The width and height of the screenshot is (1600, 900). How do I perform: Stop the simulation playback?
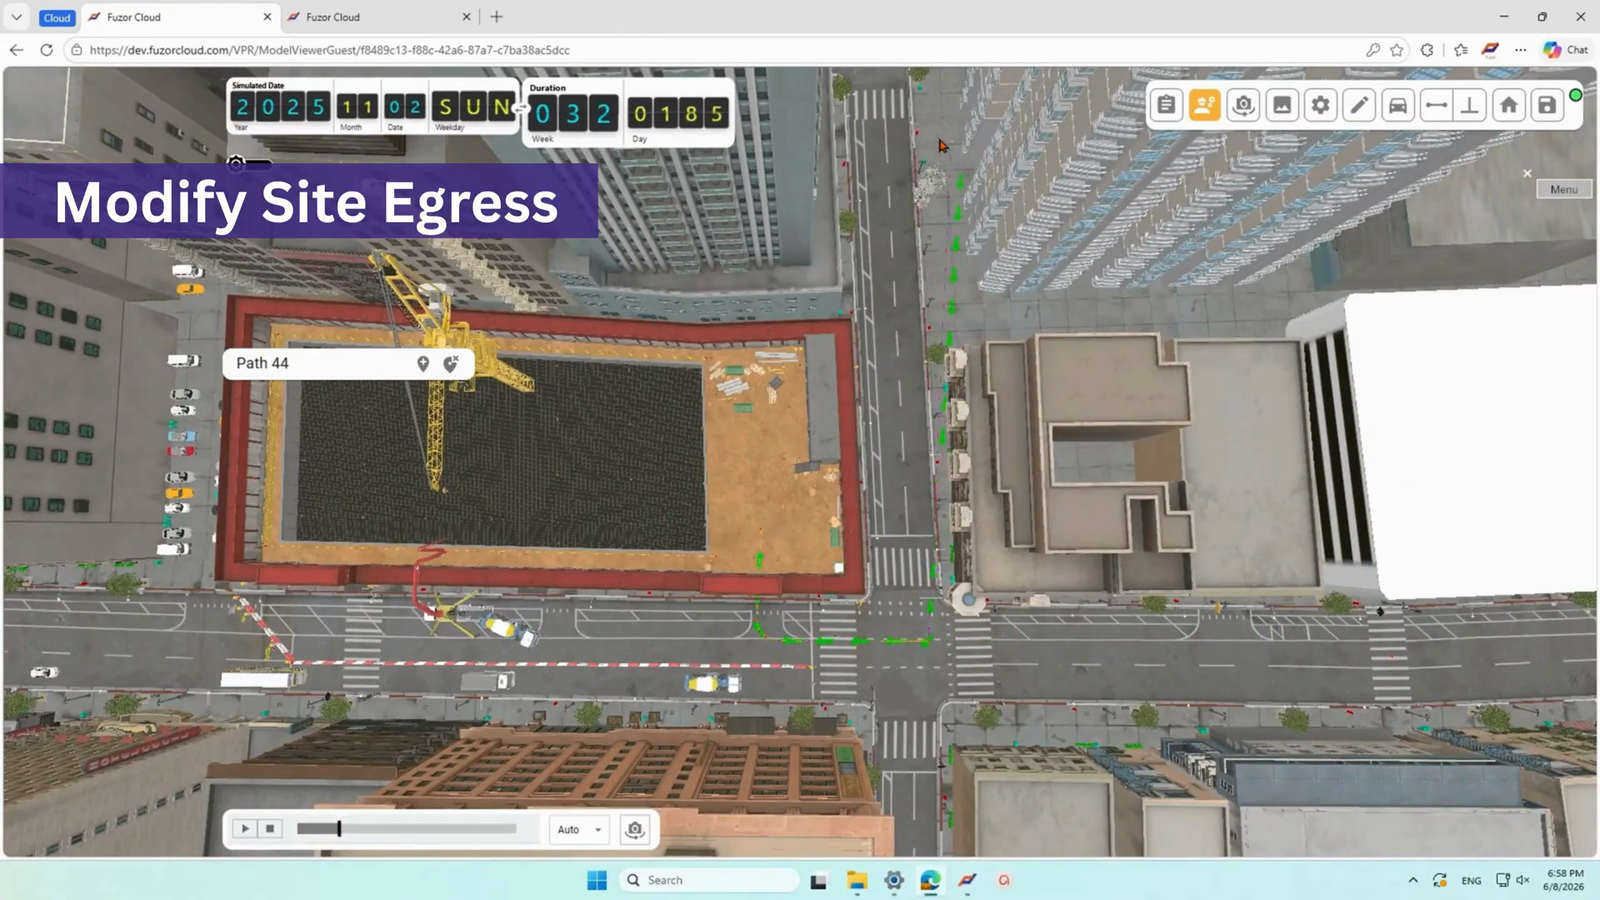tap(270, 829)
